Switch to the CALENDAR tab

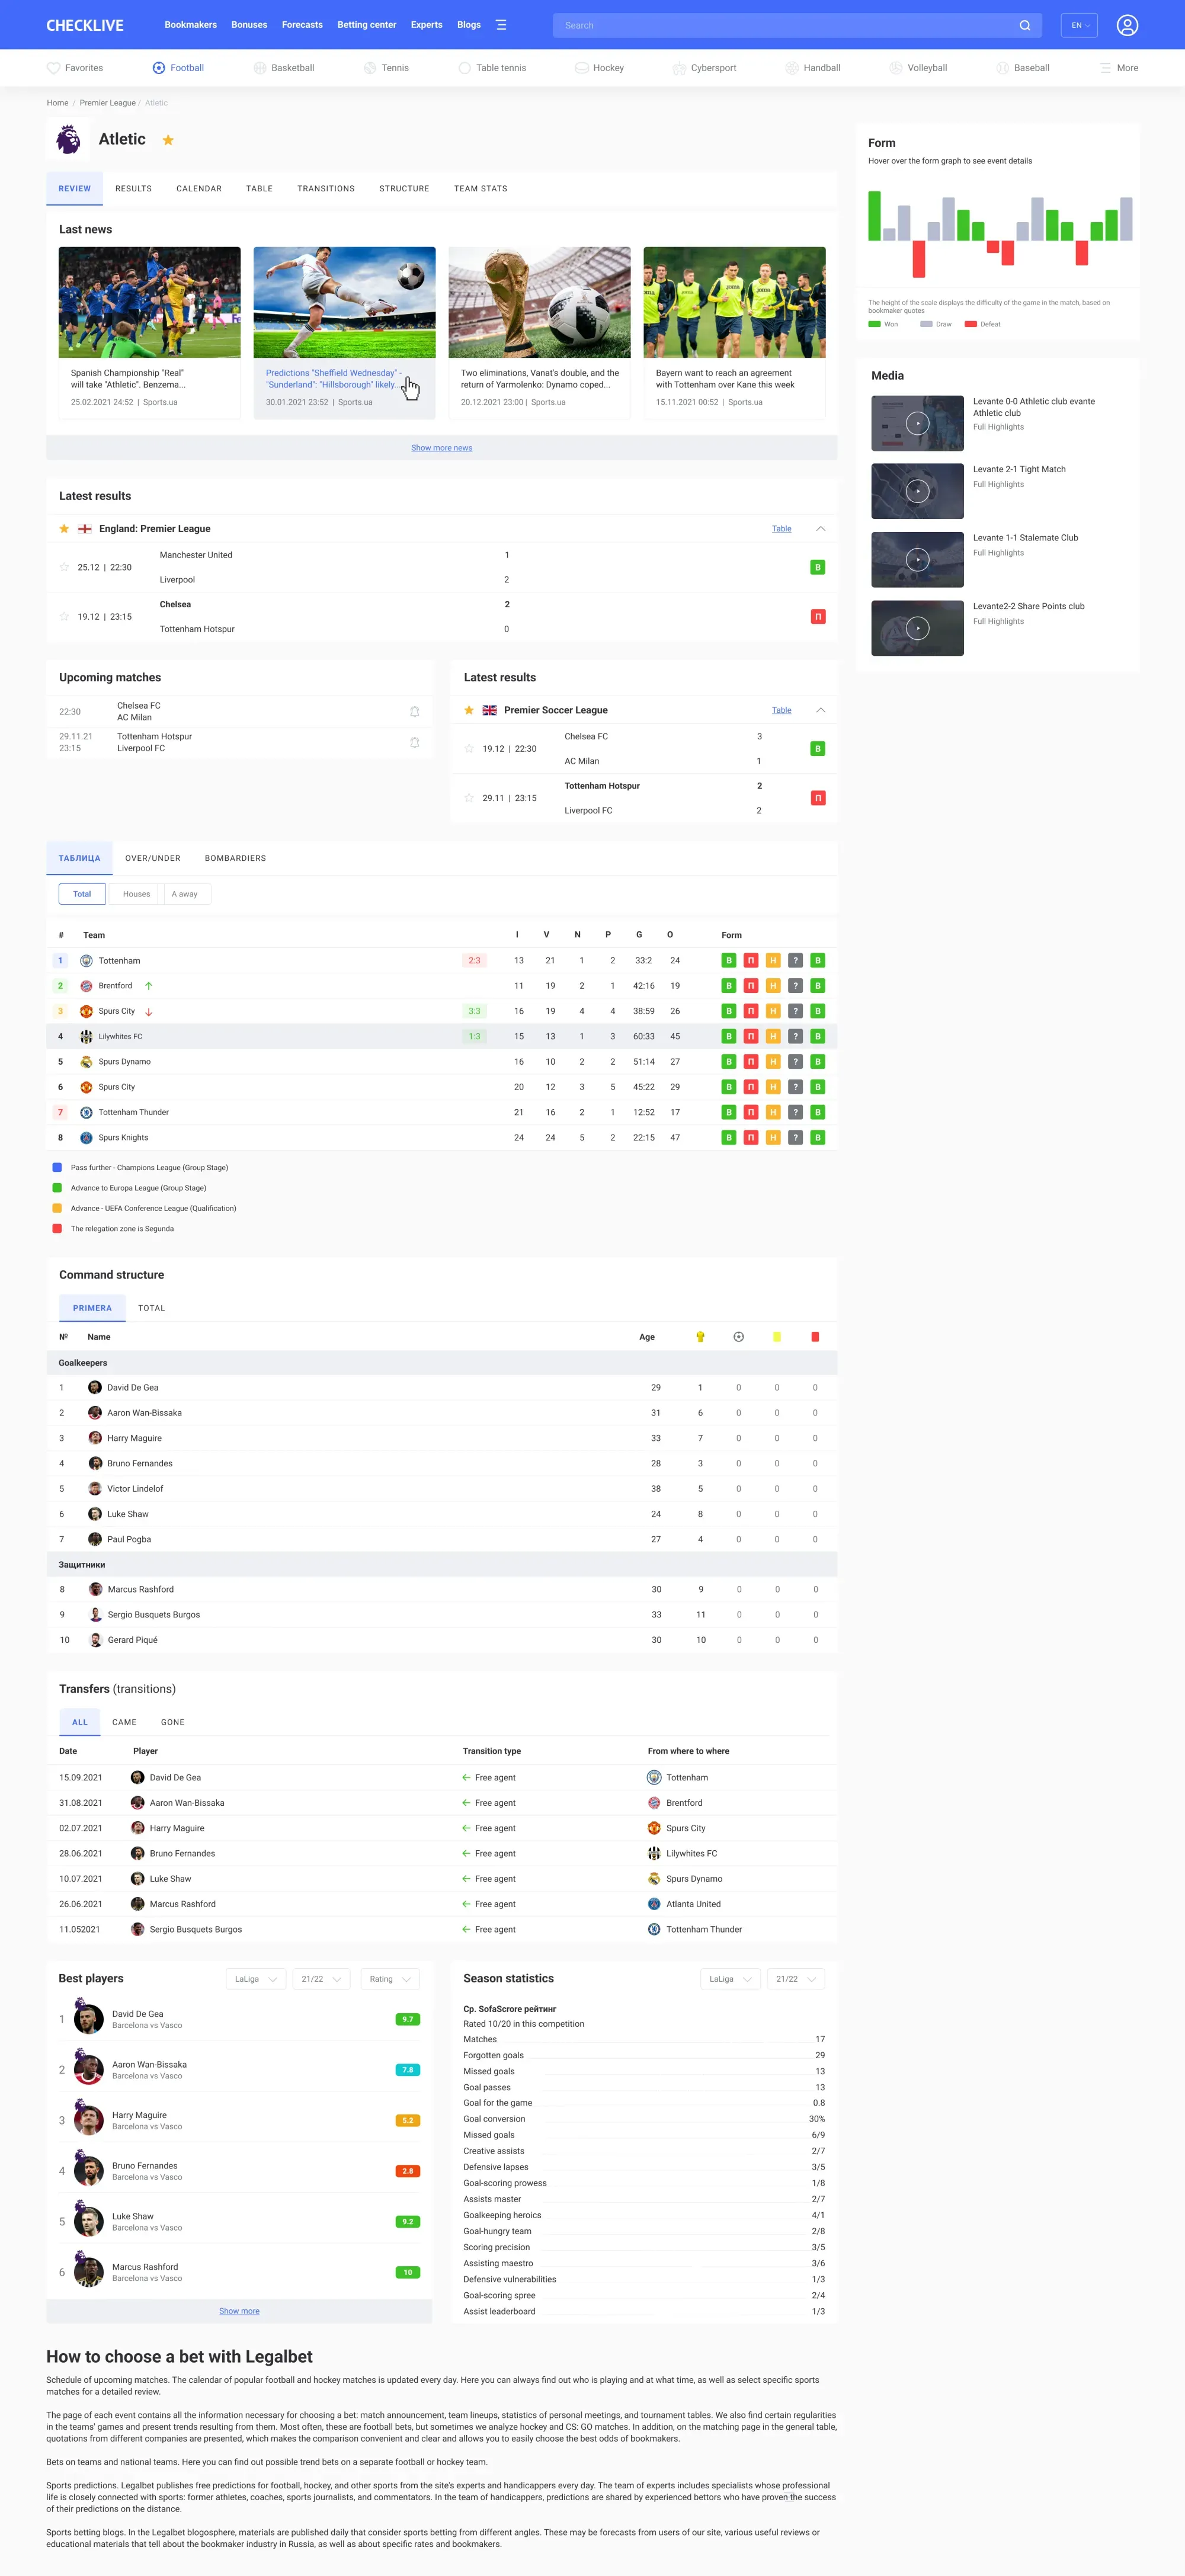pyautogui.click(x=198, y=188)
